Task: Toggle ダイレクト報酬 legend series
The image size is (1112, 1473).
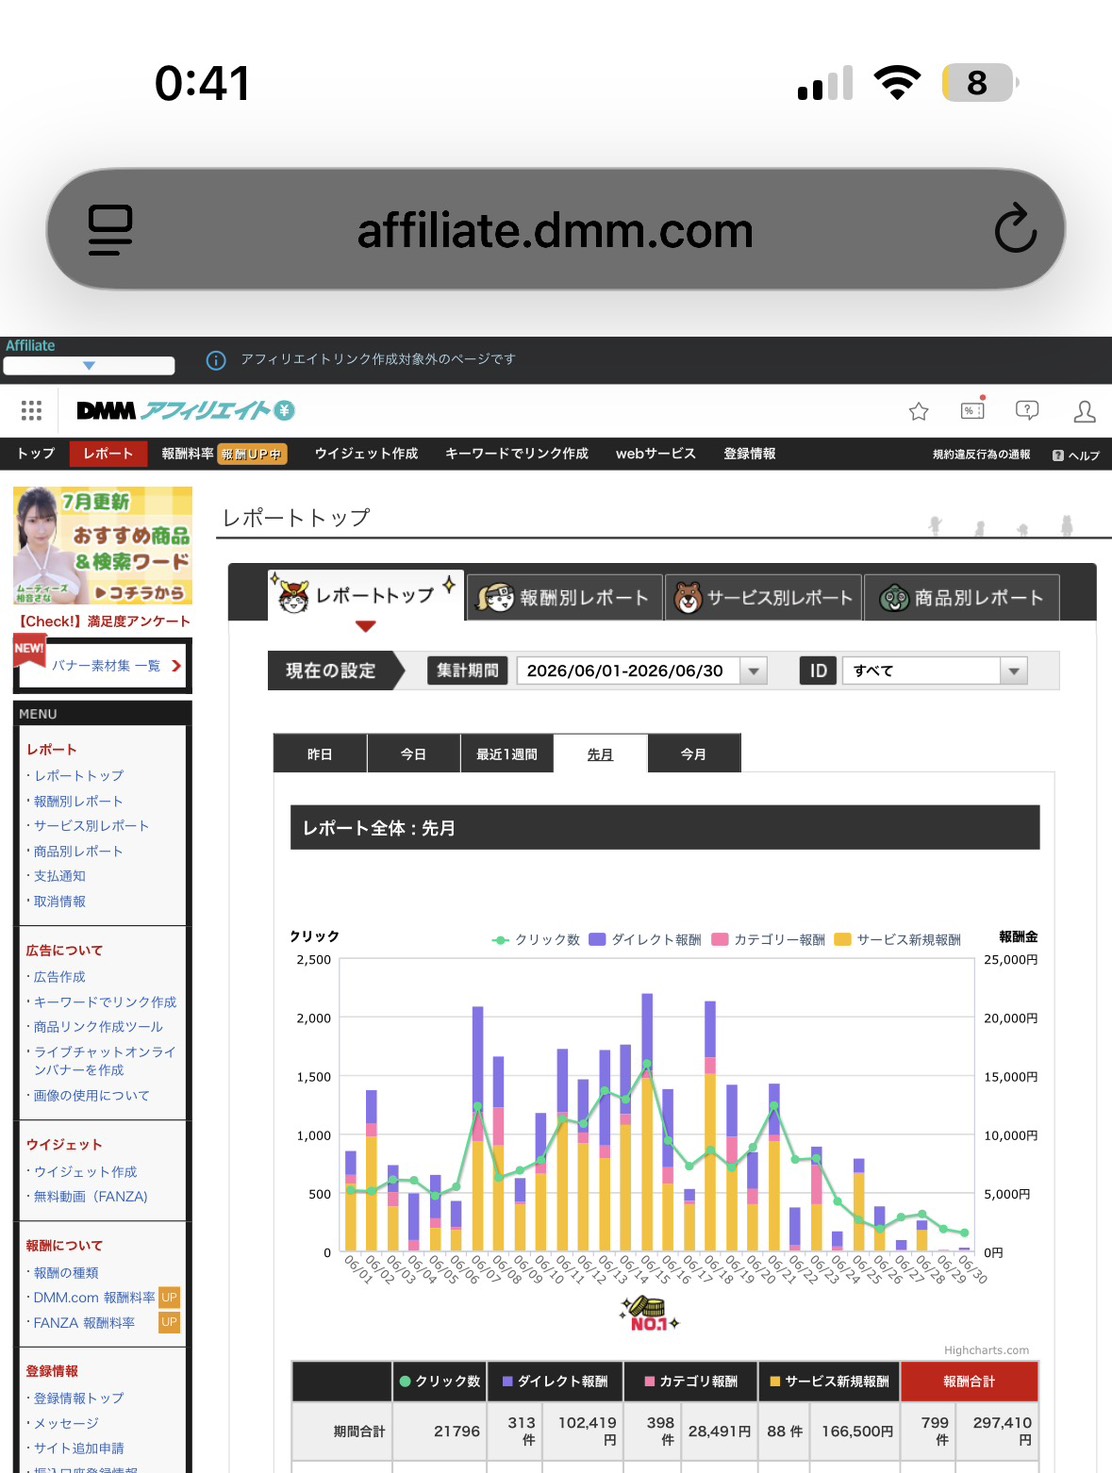Action: [x=645, y=940]
